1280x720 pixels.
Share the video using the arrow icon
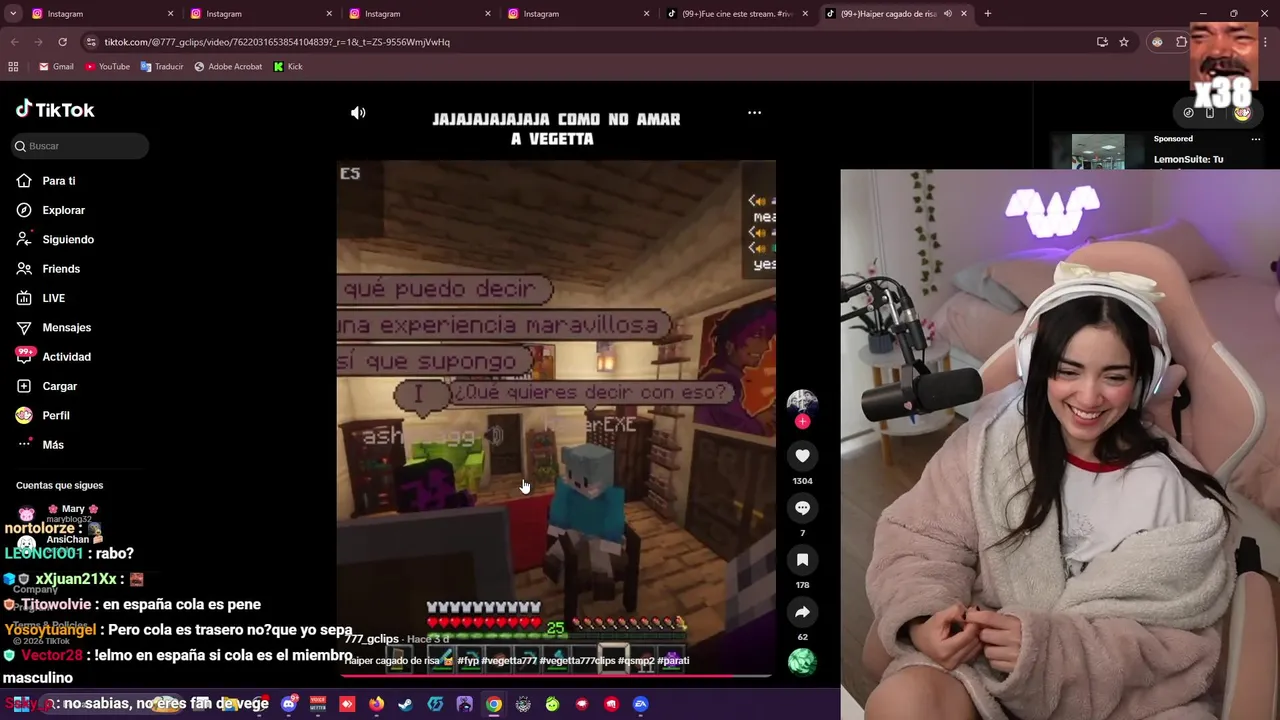click(802, 612)
